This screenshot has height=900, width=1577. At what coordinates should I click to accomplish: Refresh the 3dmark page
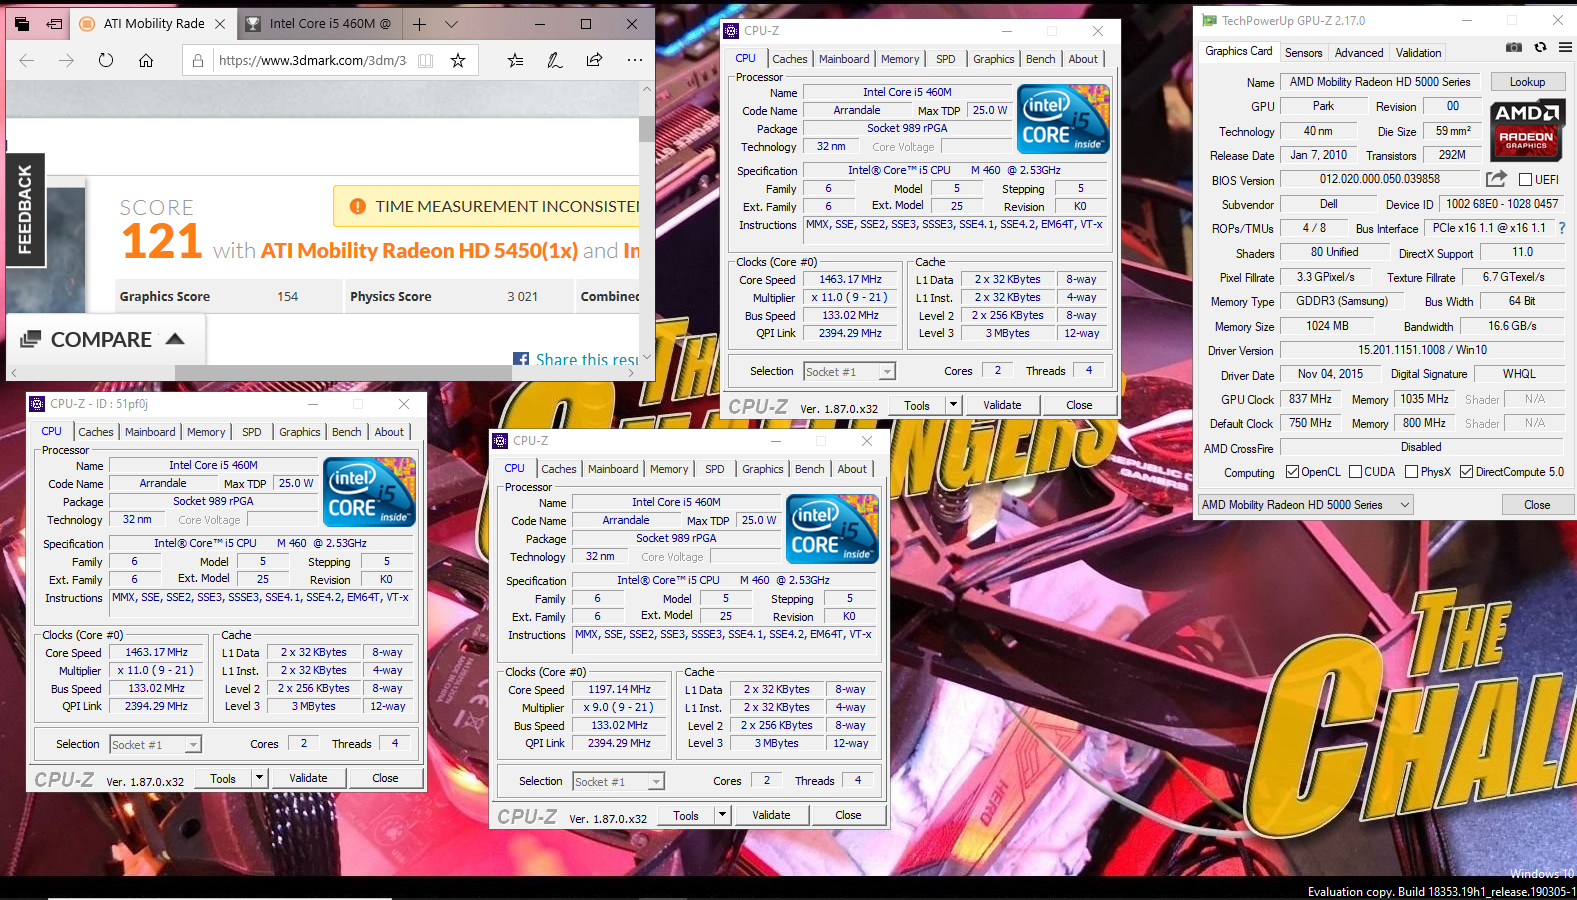106,60
